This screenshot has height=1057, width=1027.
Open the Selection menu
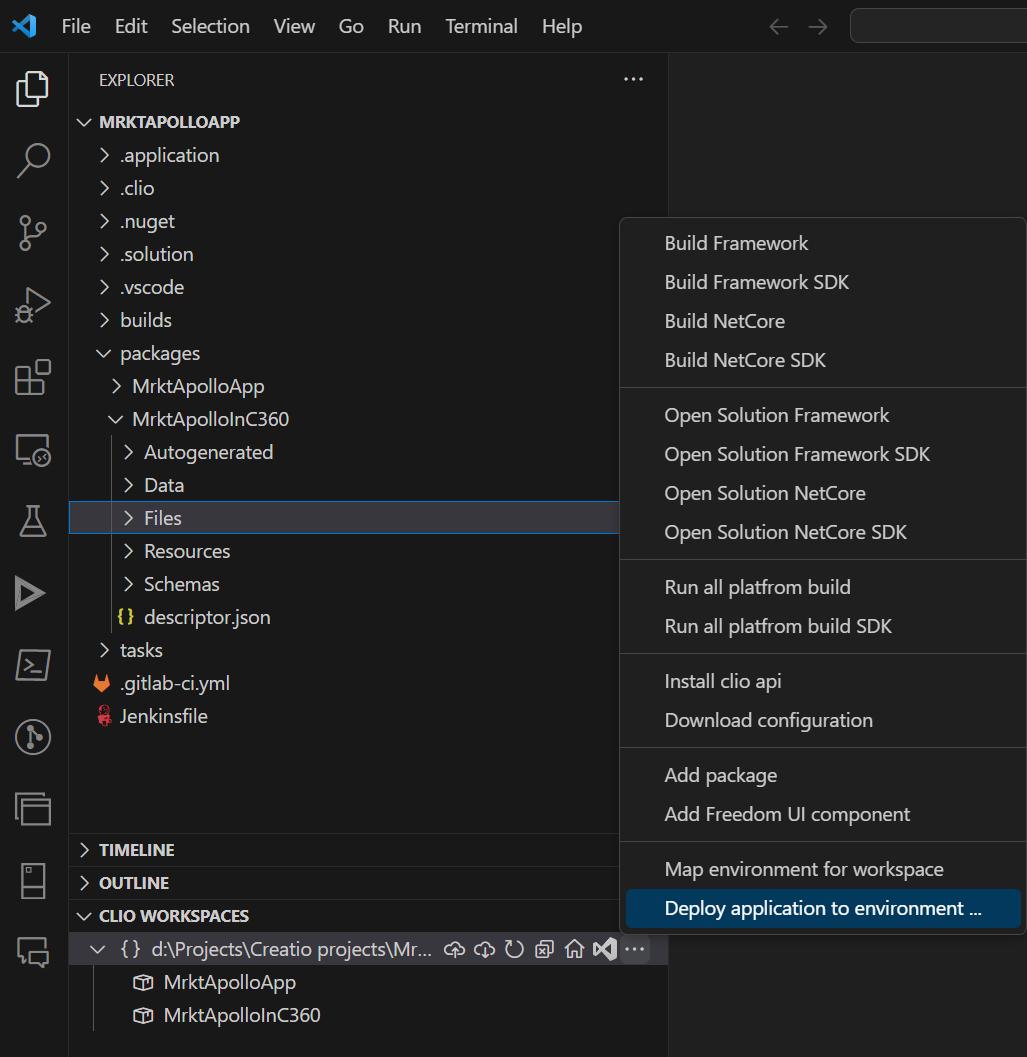click(x=210, y=26)
